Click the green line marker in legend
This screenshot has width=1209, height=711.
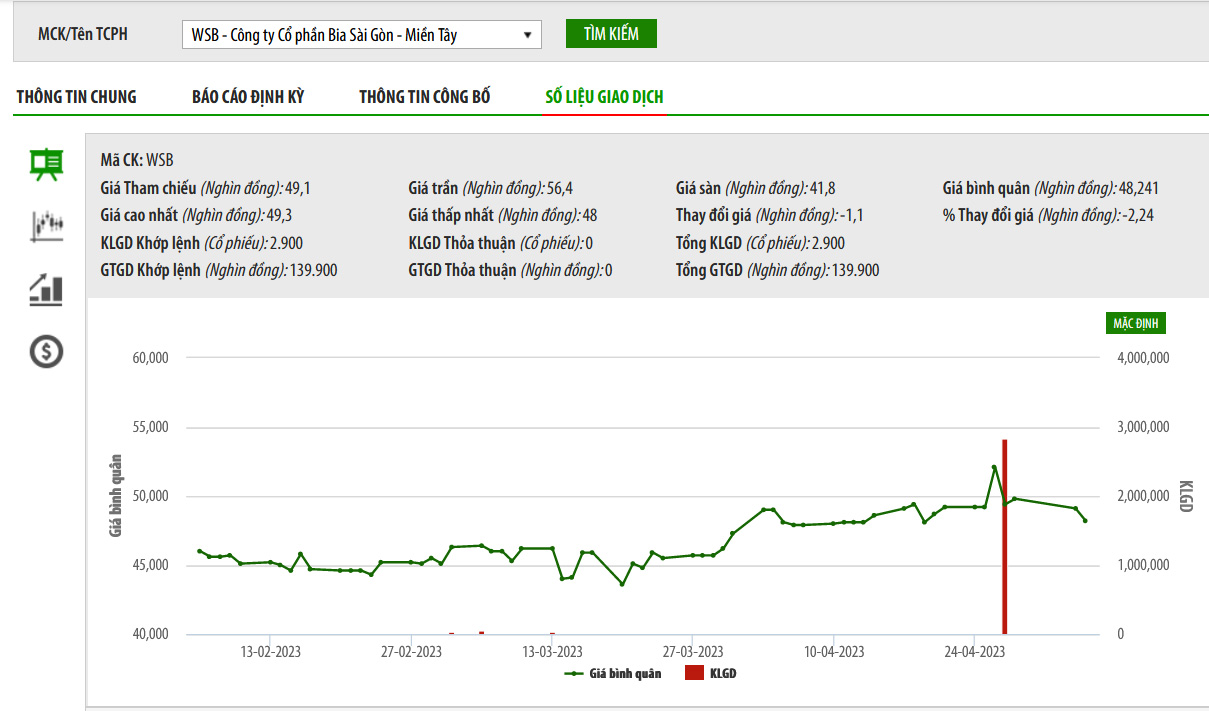(574, 674)
